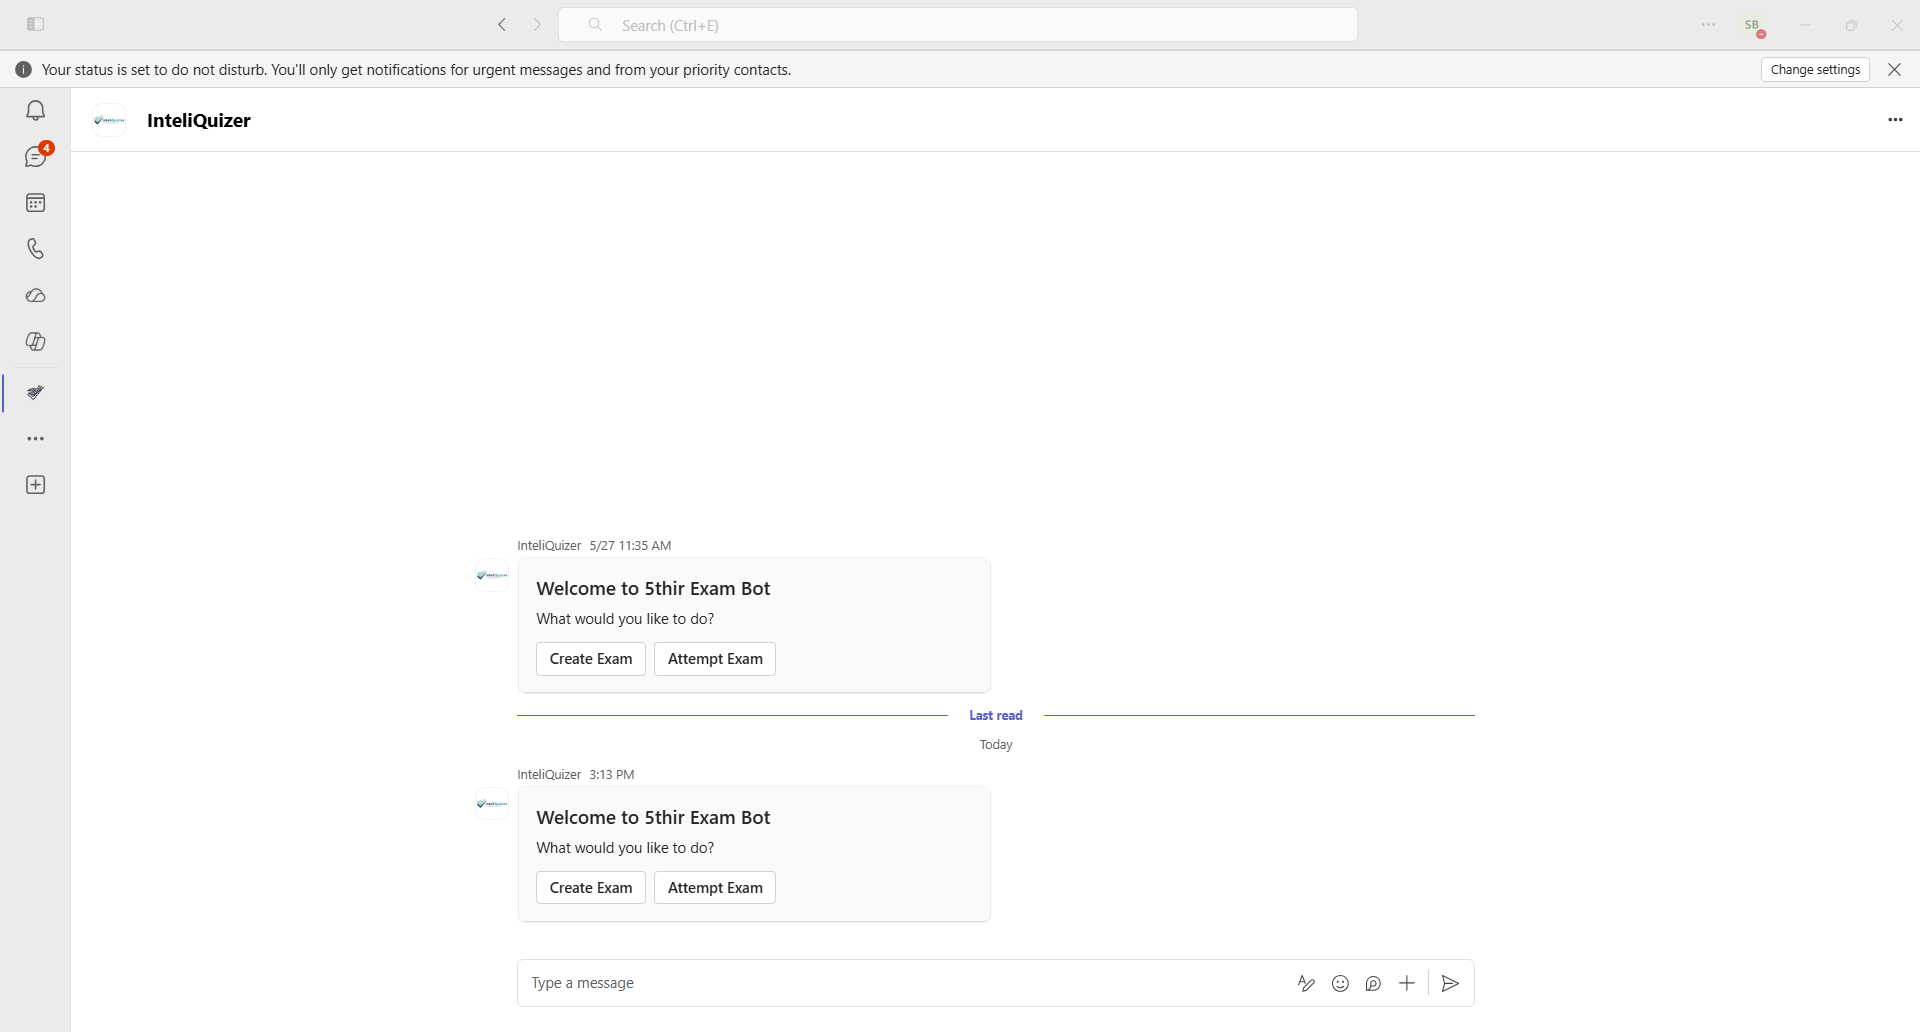1920x1032 pixels.
Task: Click Attempt Exam in the 3:13 PM message
Action: click(715, 888)
